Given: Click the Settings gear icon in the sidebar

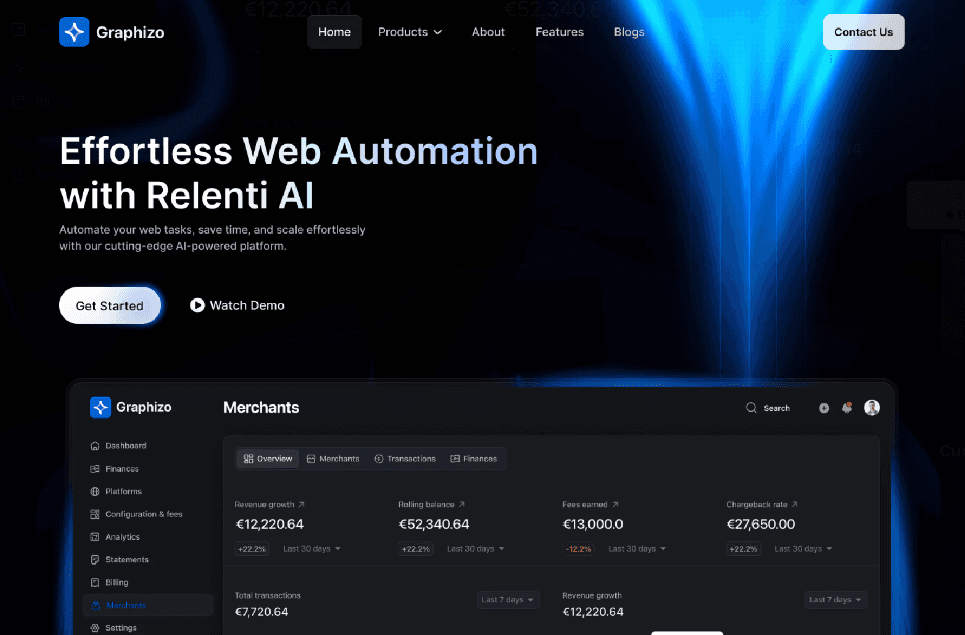Looking at the screenshot, I should tap(95, 628).
